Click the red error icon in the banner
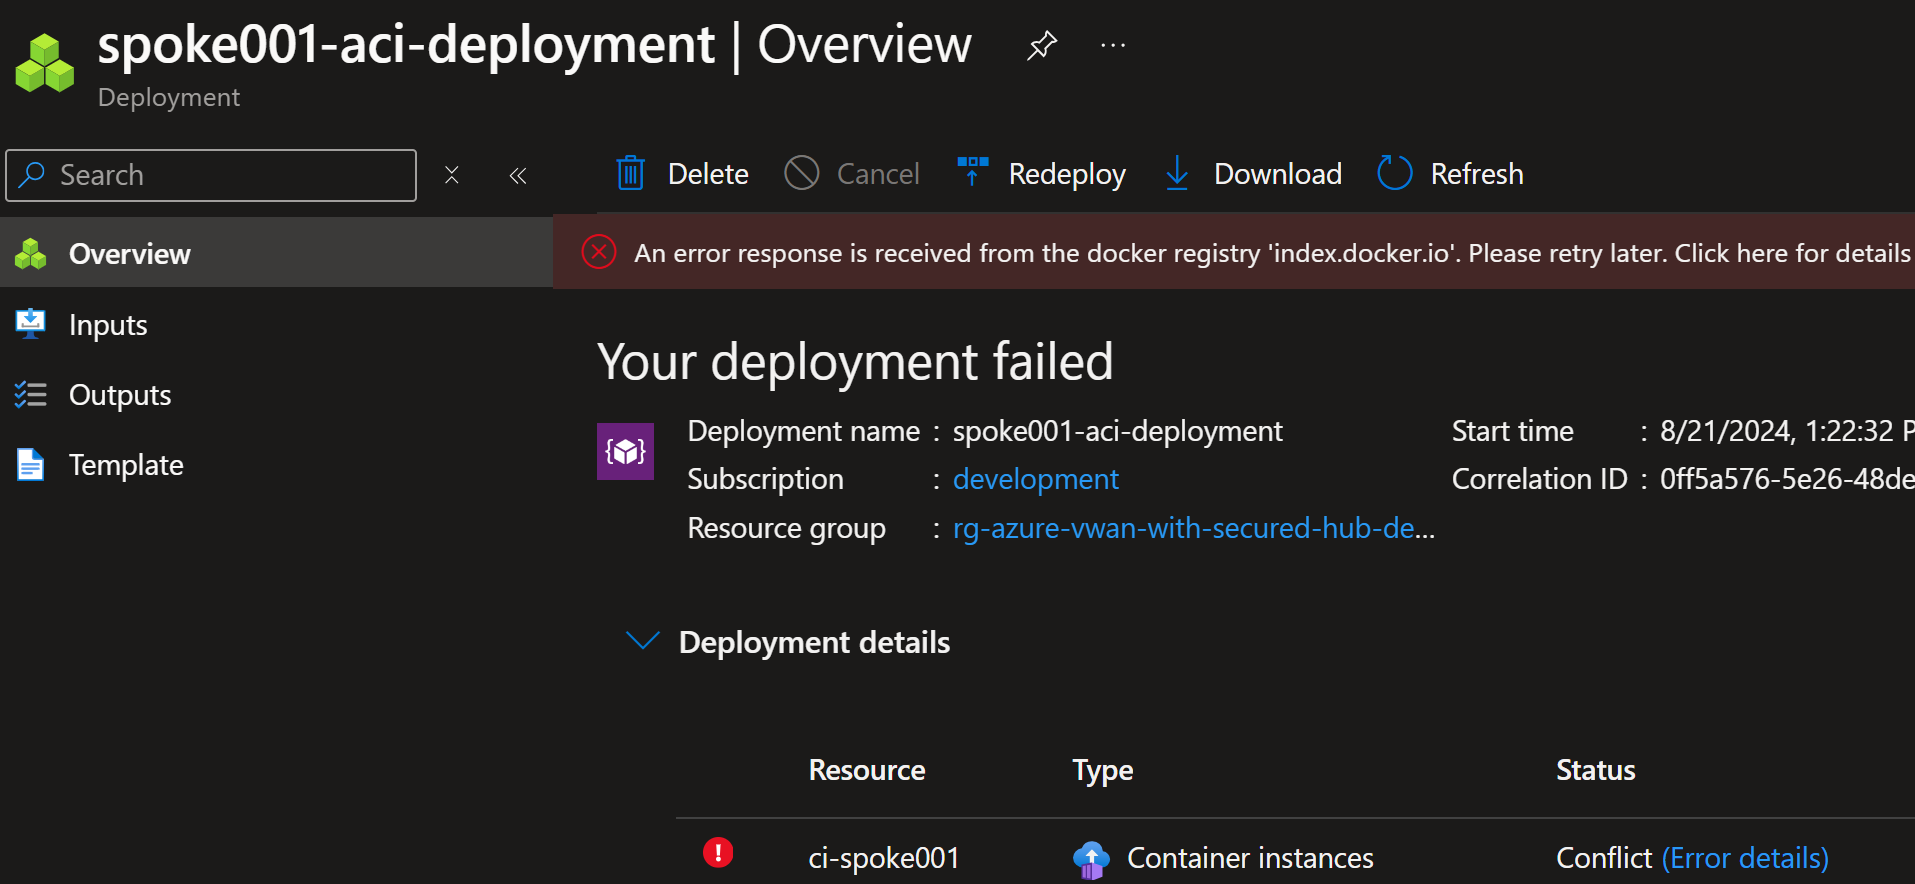Viewport: 1915px width, 884px height. [x=599, y=252]
